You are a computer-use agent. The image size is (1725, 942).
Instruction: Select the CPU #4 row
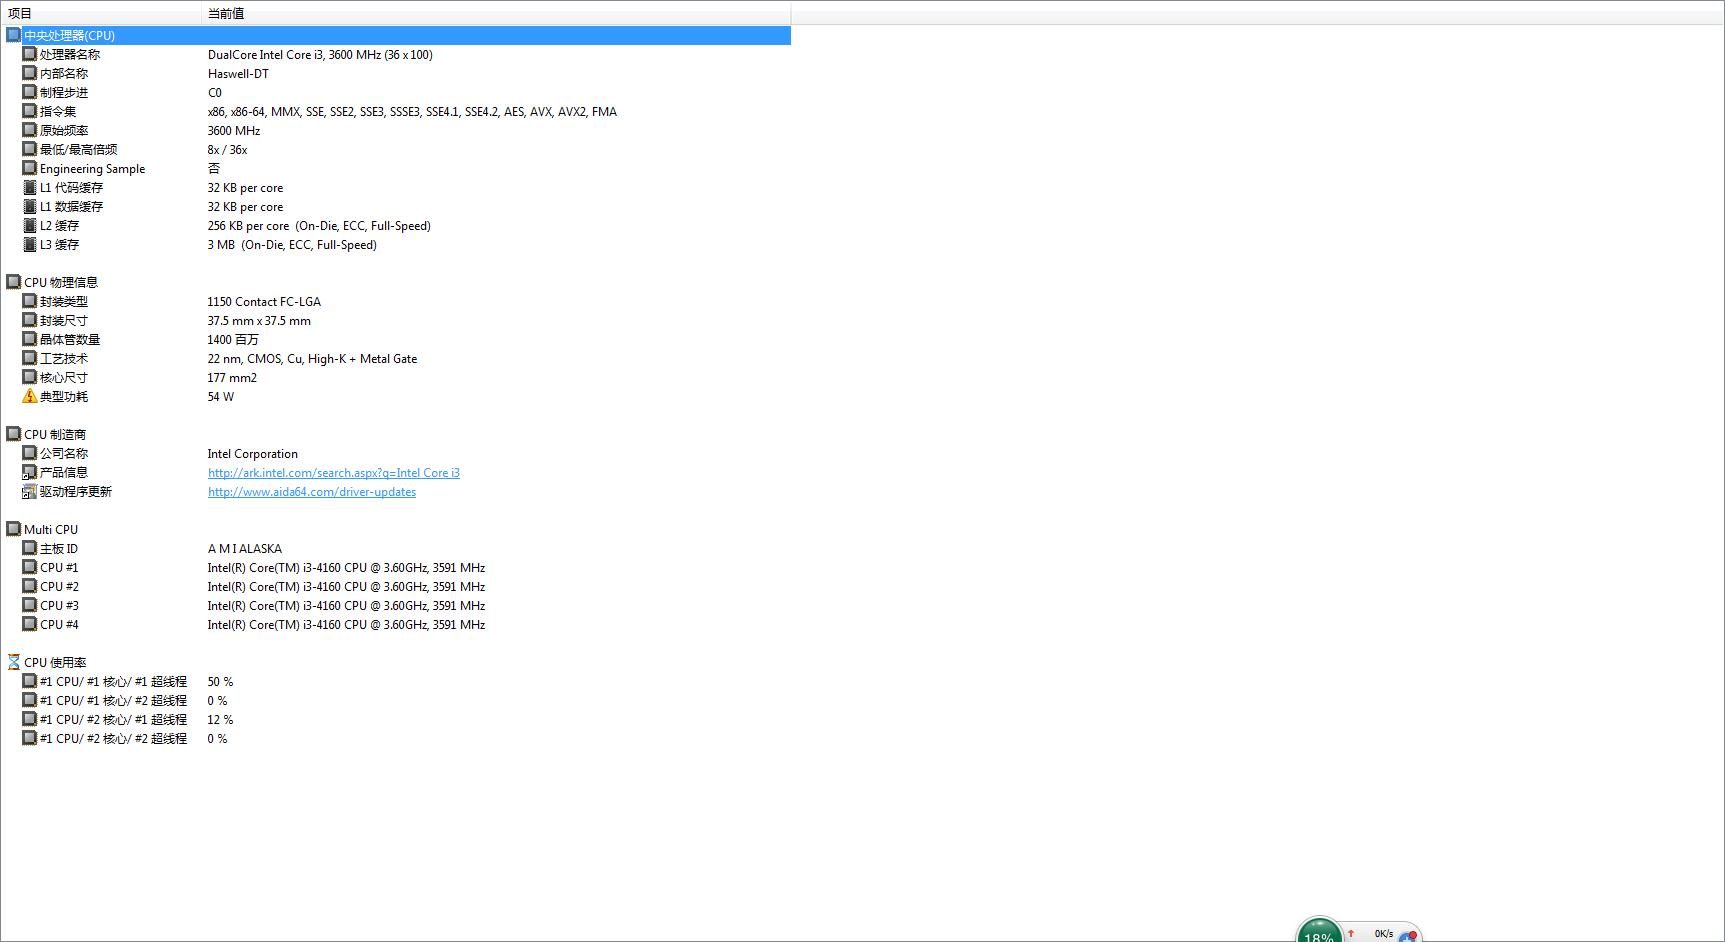[397, 624]
